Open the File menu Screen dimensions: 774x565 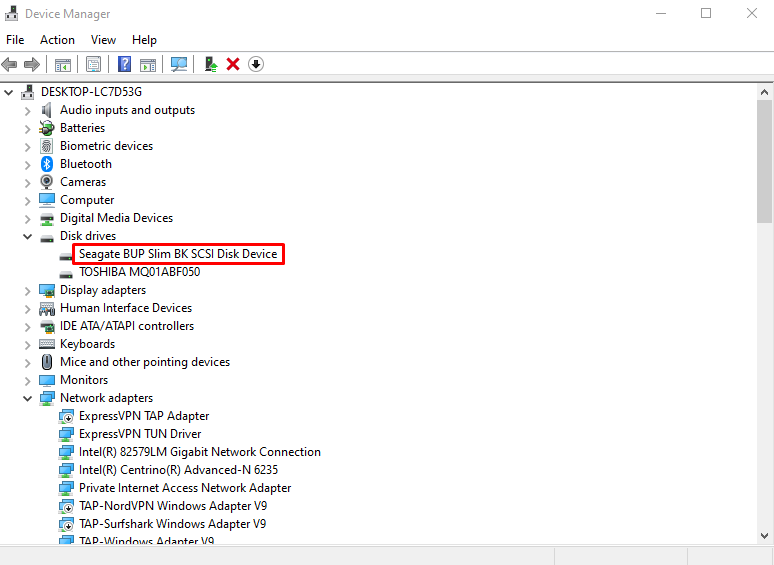[x=15, y=40]
